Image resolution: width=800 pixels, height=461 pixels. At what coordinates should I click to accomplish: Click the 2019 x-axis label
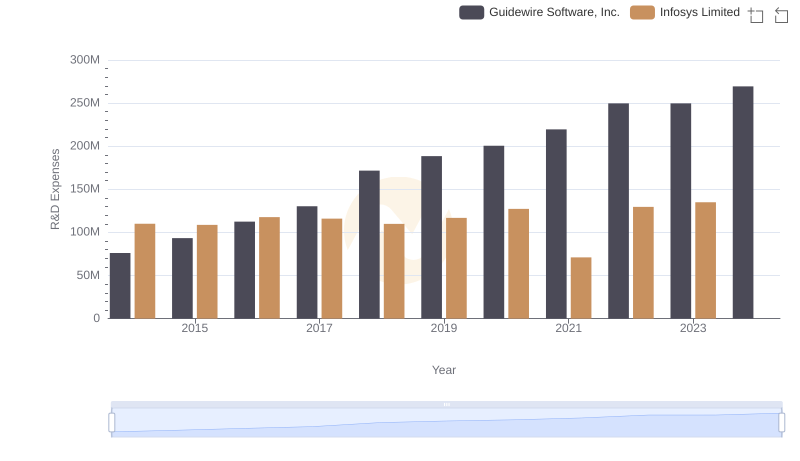[x=444, y=328]
